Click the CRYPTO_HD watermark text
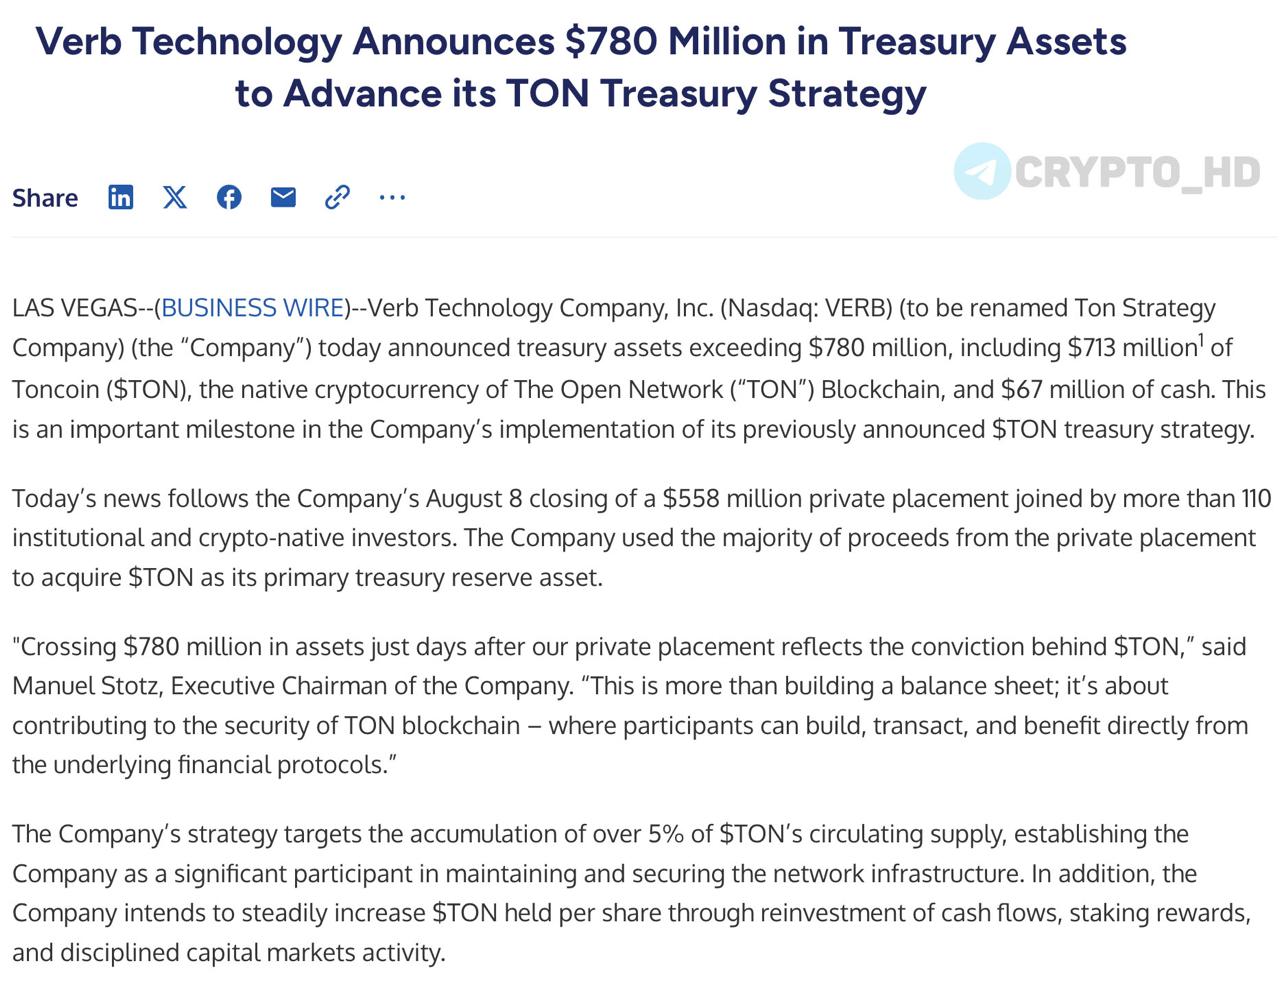This screenshot has width=1280, height=988. pyautogui.click(x=1137, y=172)
